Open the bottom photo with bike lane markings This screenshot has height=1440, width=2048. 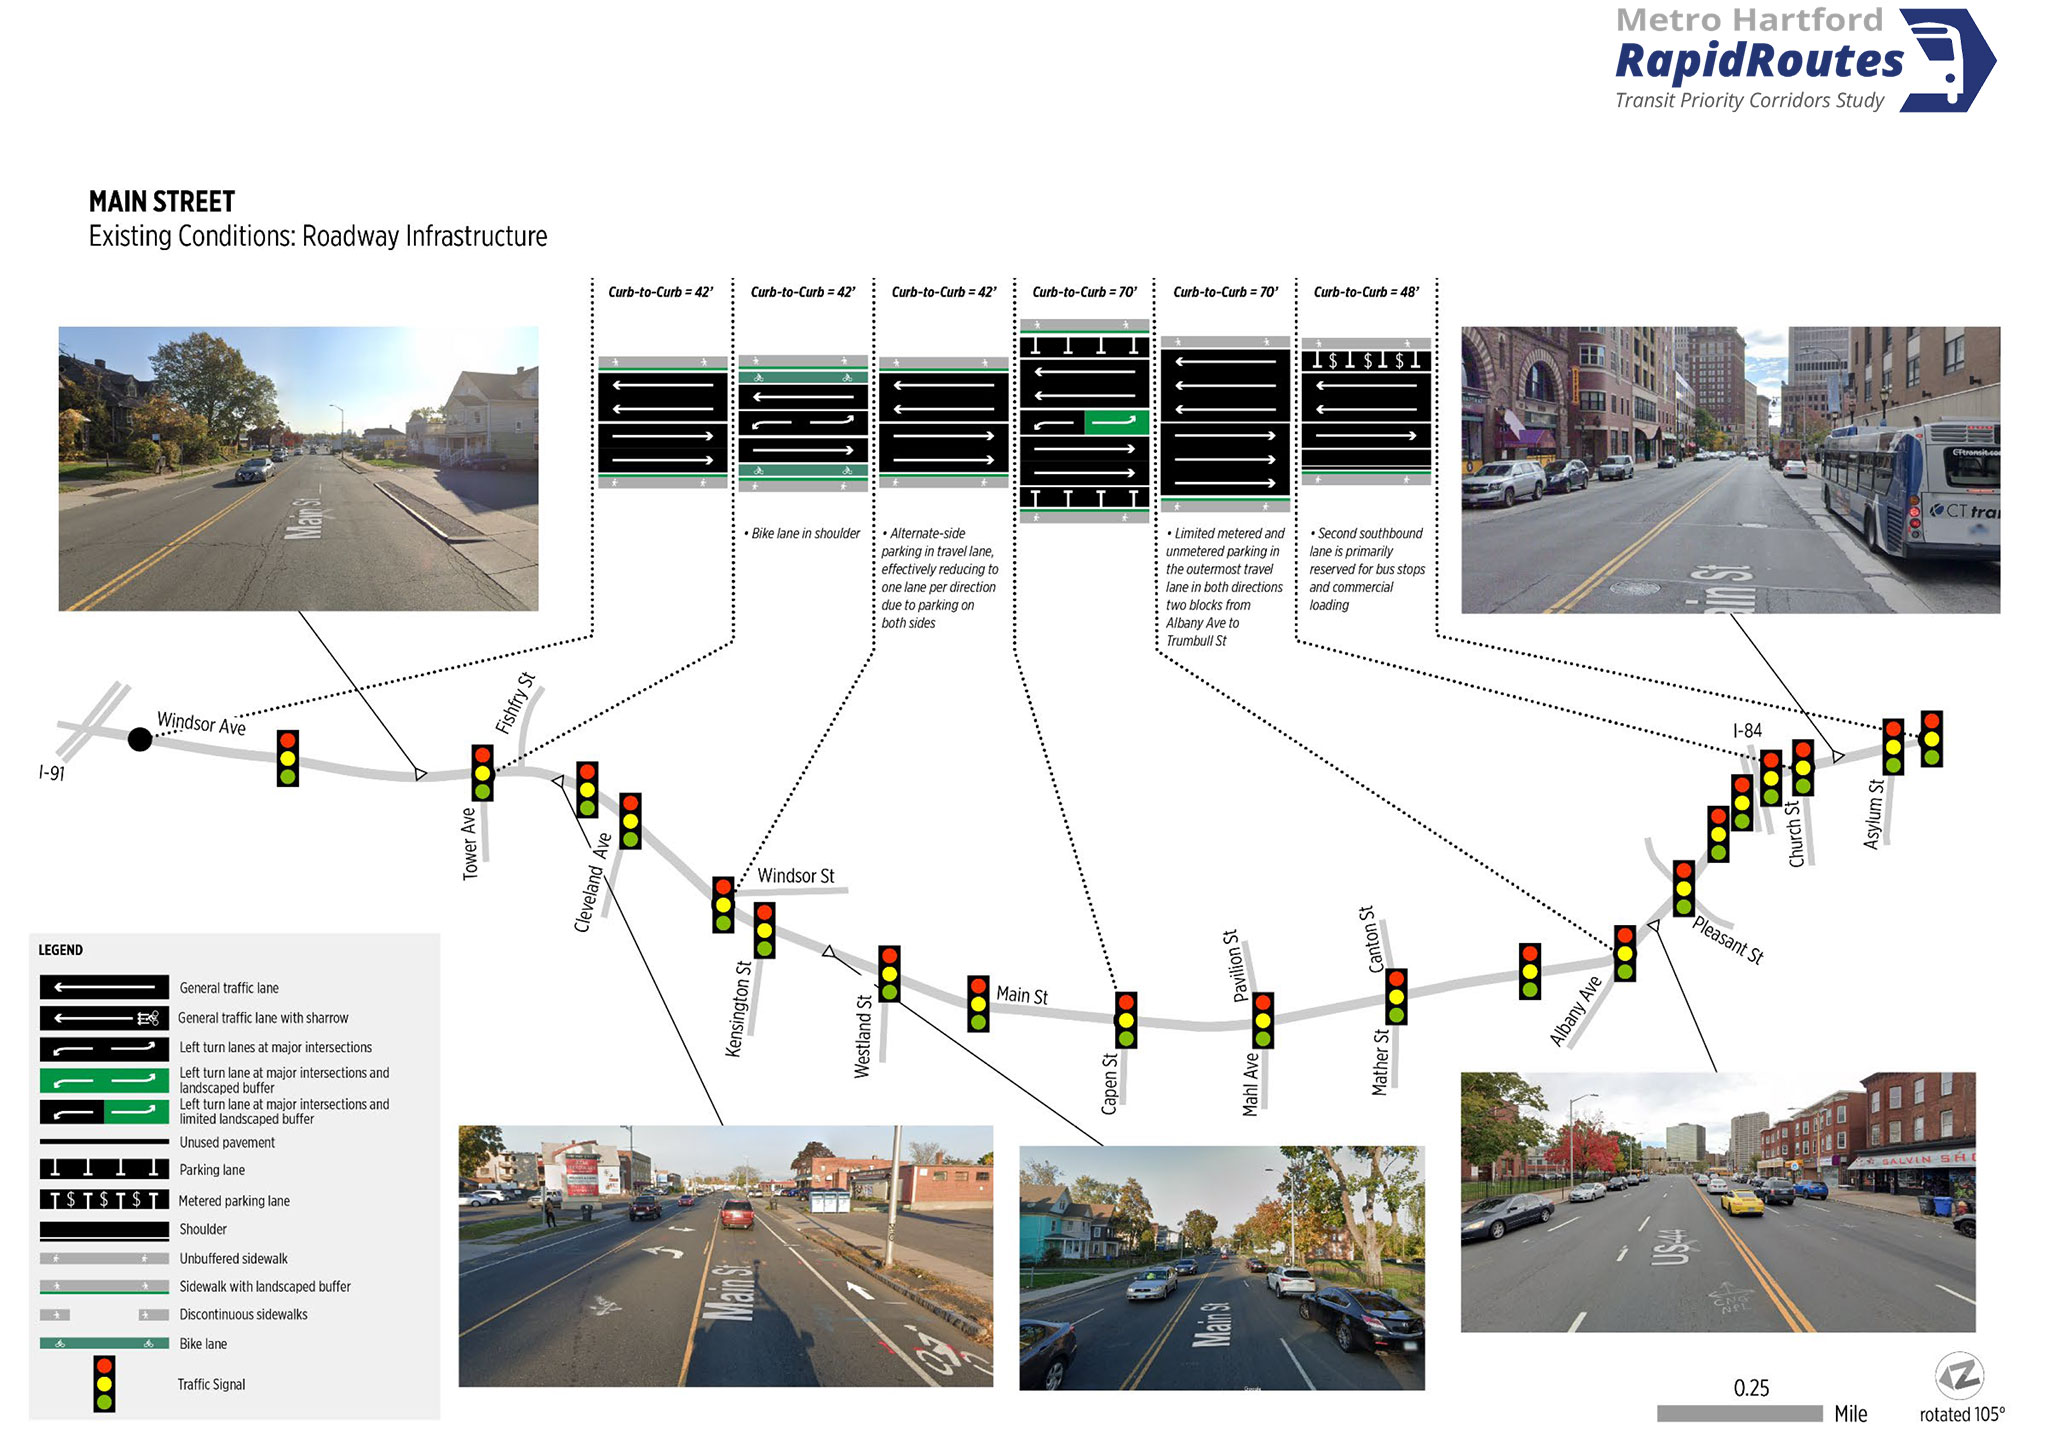[x=725, y=1255]
